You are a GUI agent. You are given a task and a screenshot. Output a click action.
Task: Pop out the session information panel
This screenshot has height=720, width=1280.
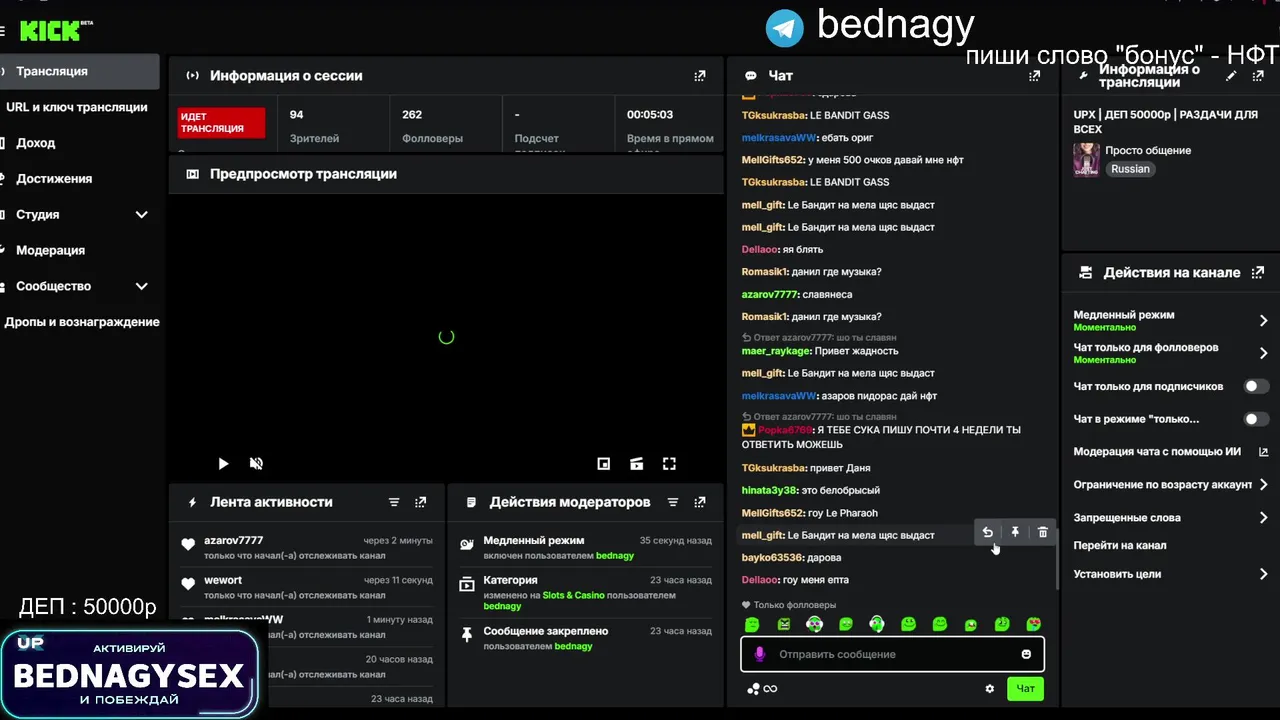(700, 76)
